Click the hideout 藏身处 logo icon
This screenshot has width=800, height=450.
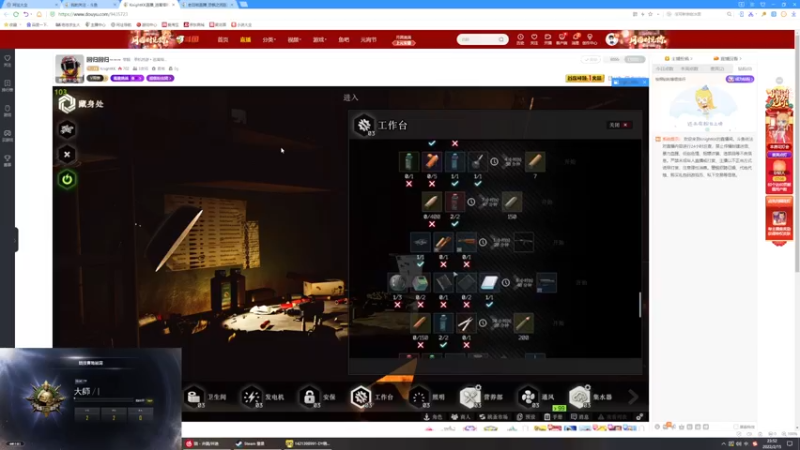(x=67, y=104)
